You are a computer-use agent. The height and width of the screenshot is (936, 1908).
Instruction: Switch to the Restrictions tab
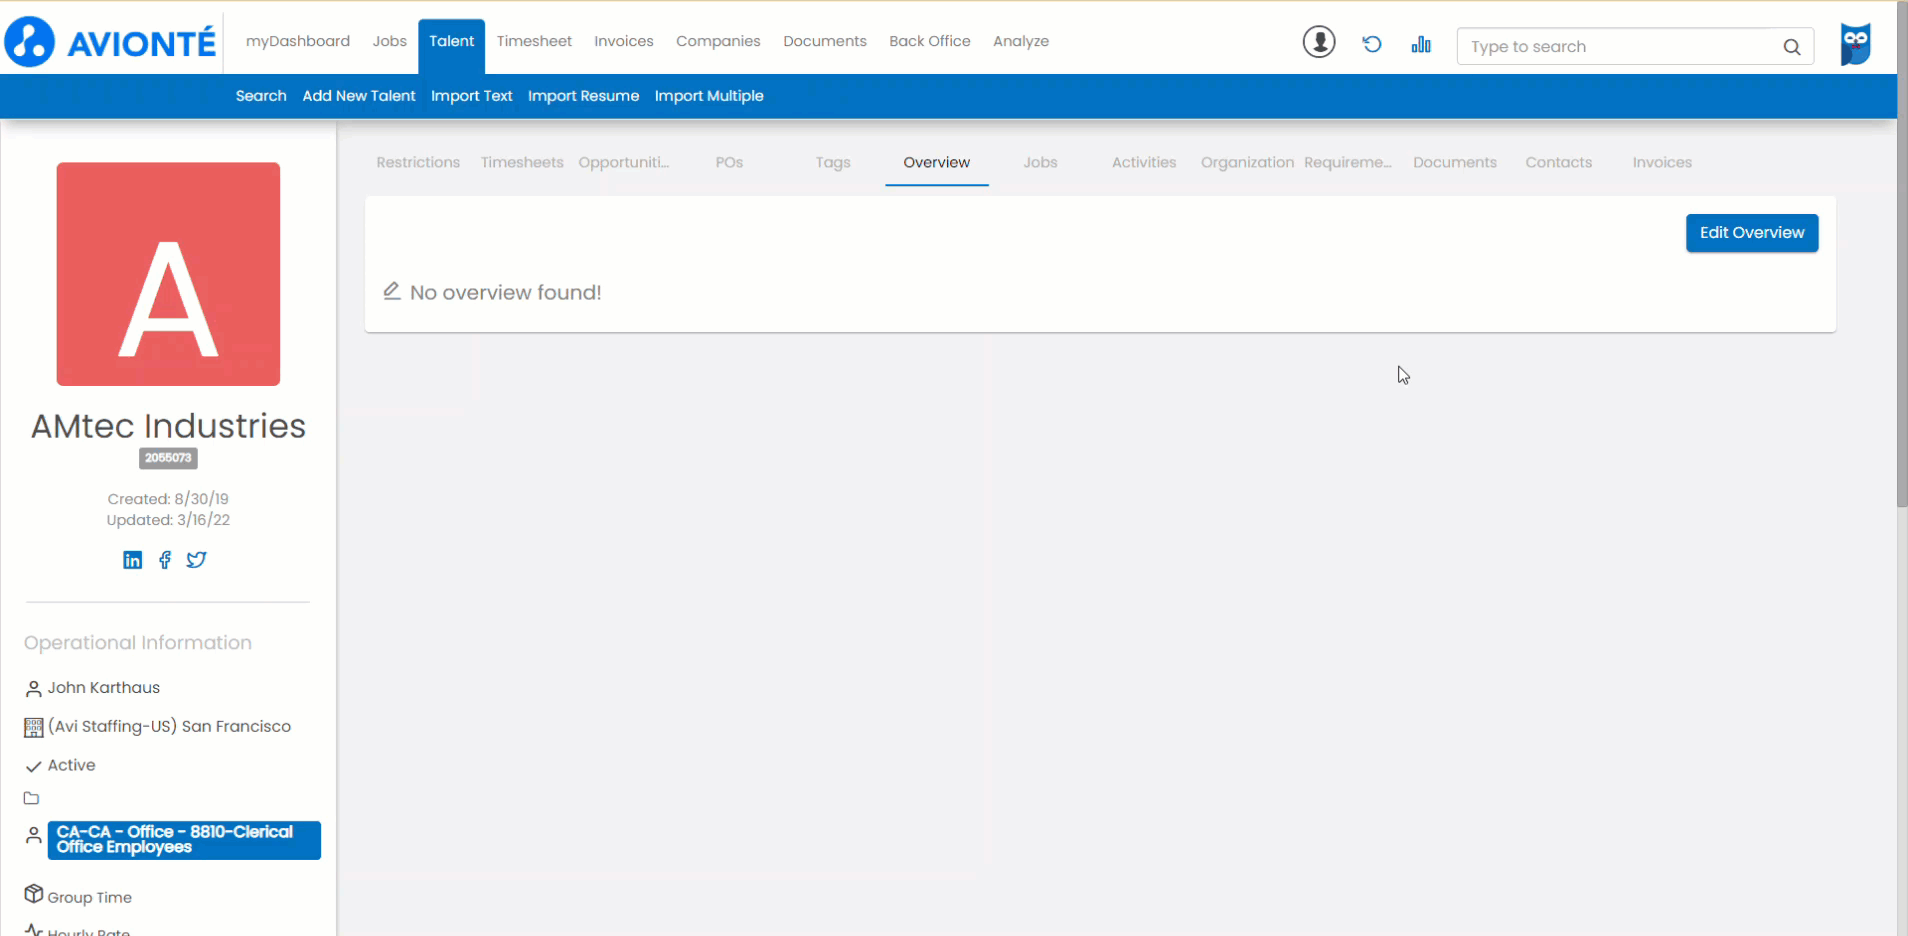(418, 162)
